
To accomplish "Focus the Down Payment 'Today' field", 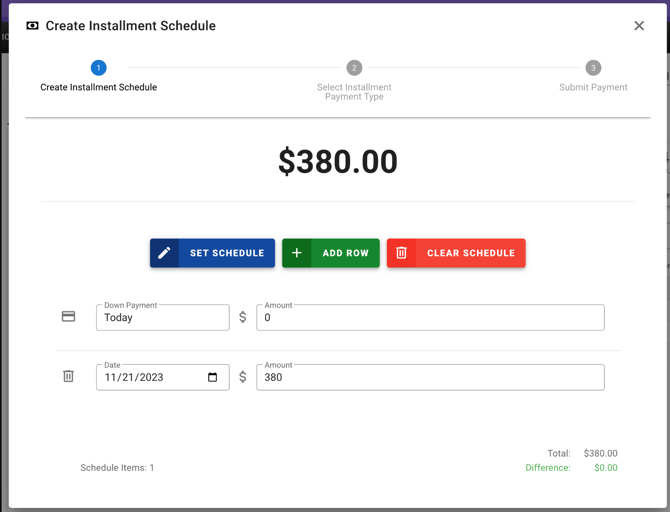I will tap(163, 318).
